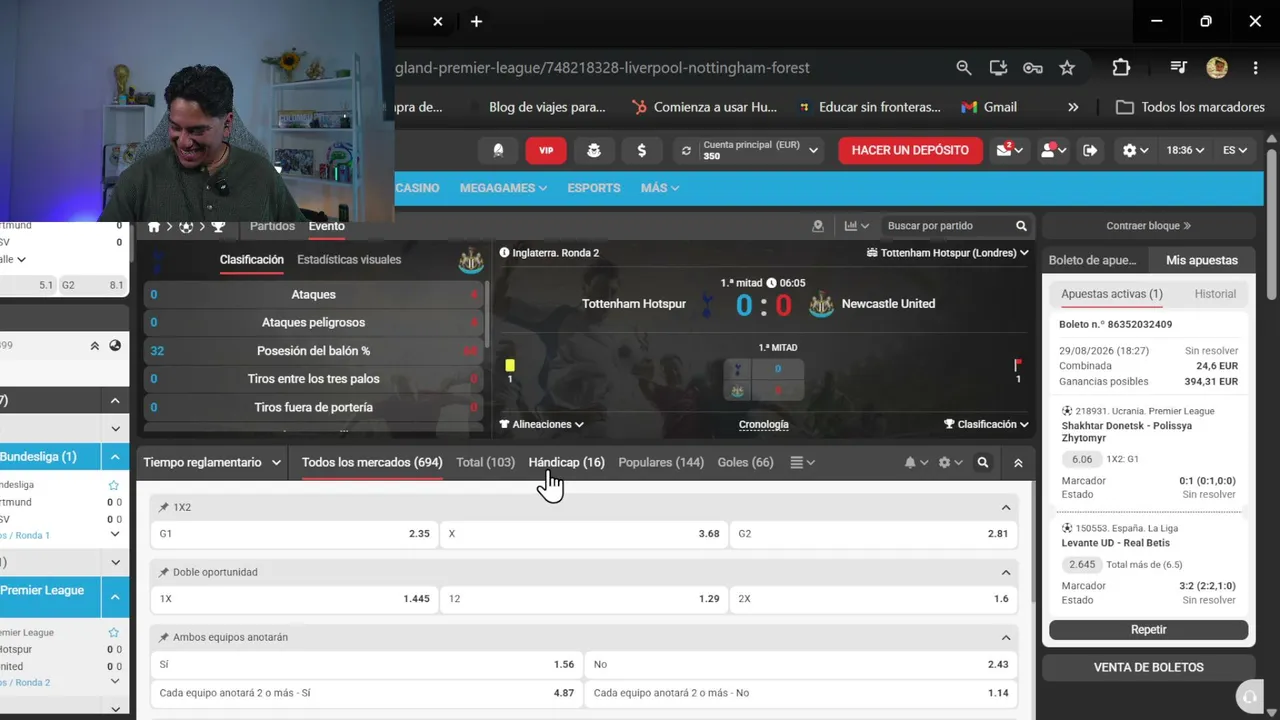Expand the Alineaciones dropdown
Viewport: 1280px width, 720px height.
[x=541, y=424]
